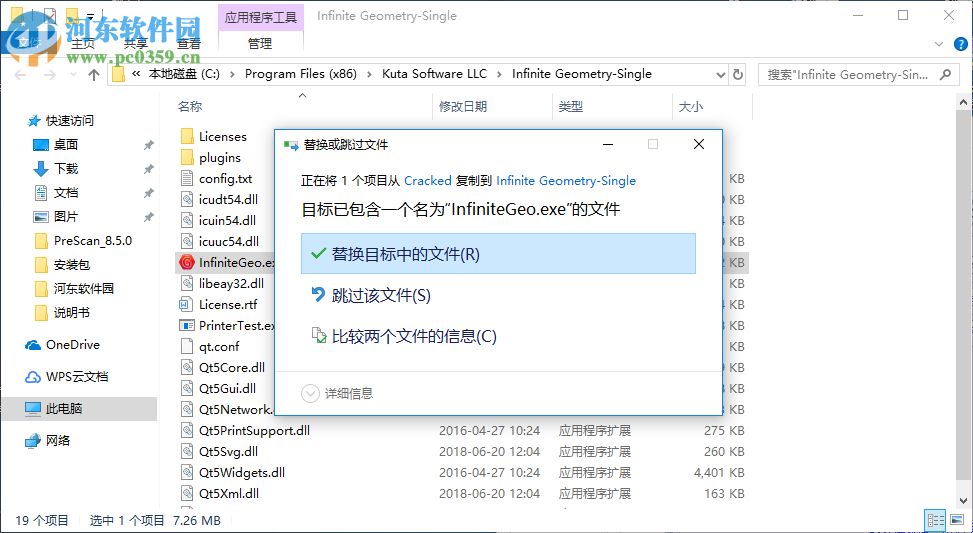Screen dimensions: 973x533
Task: Click the libeay32.dll file icon
Action: tap(187, 284)
